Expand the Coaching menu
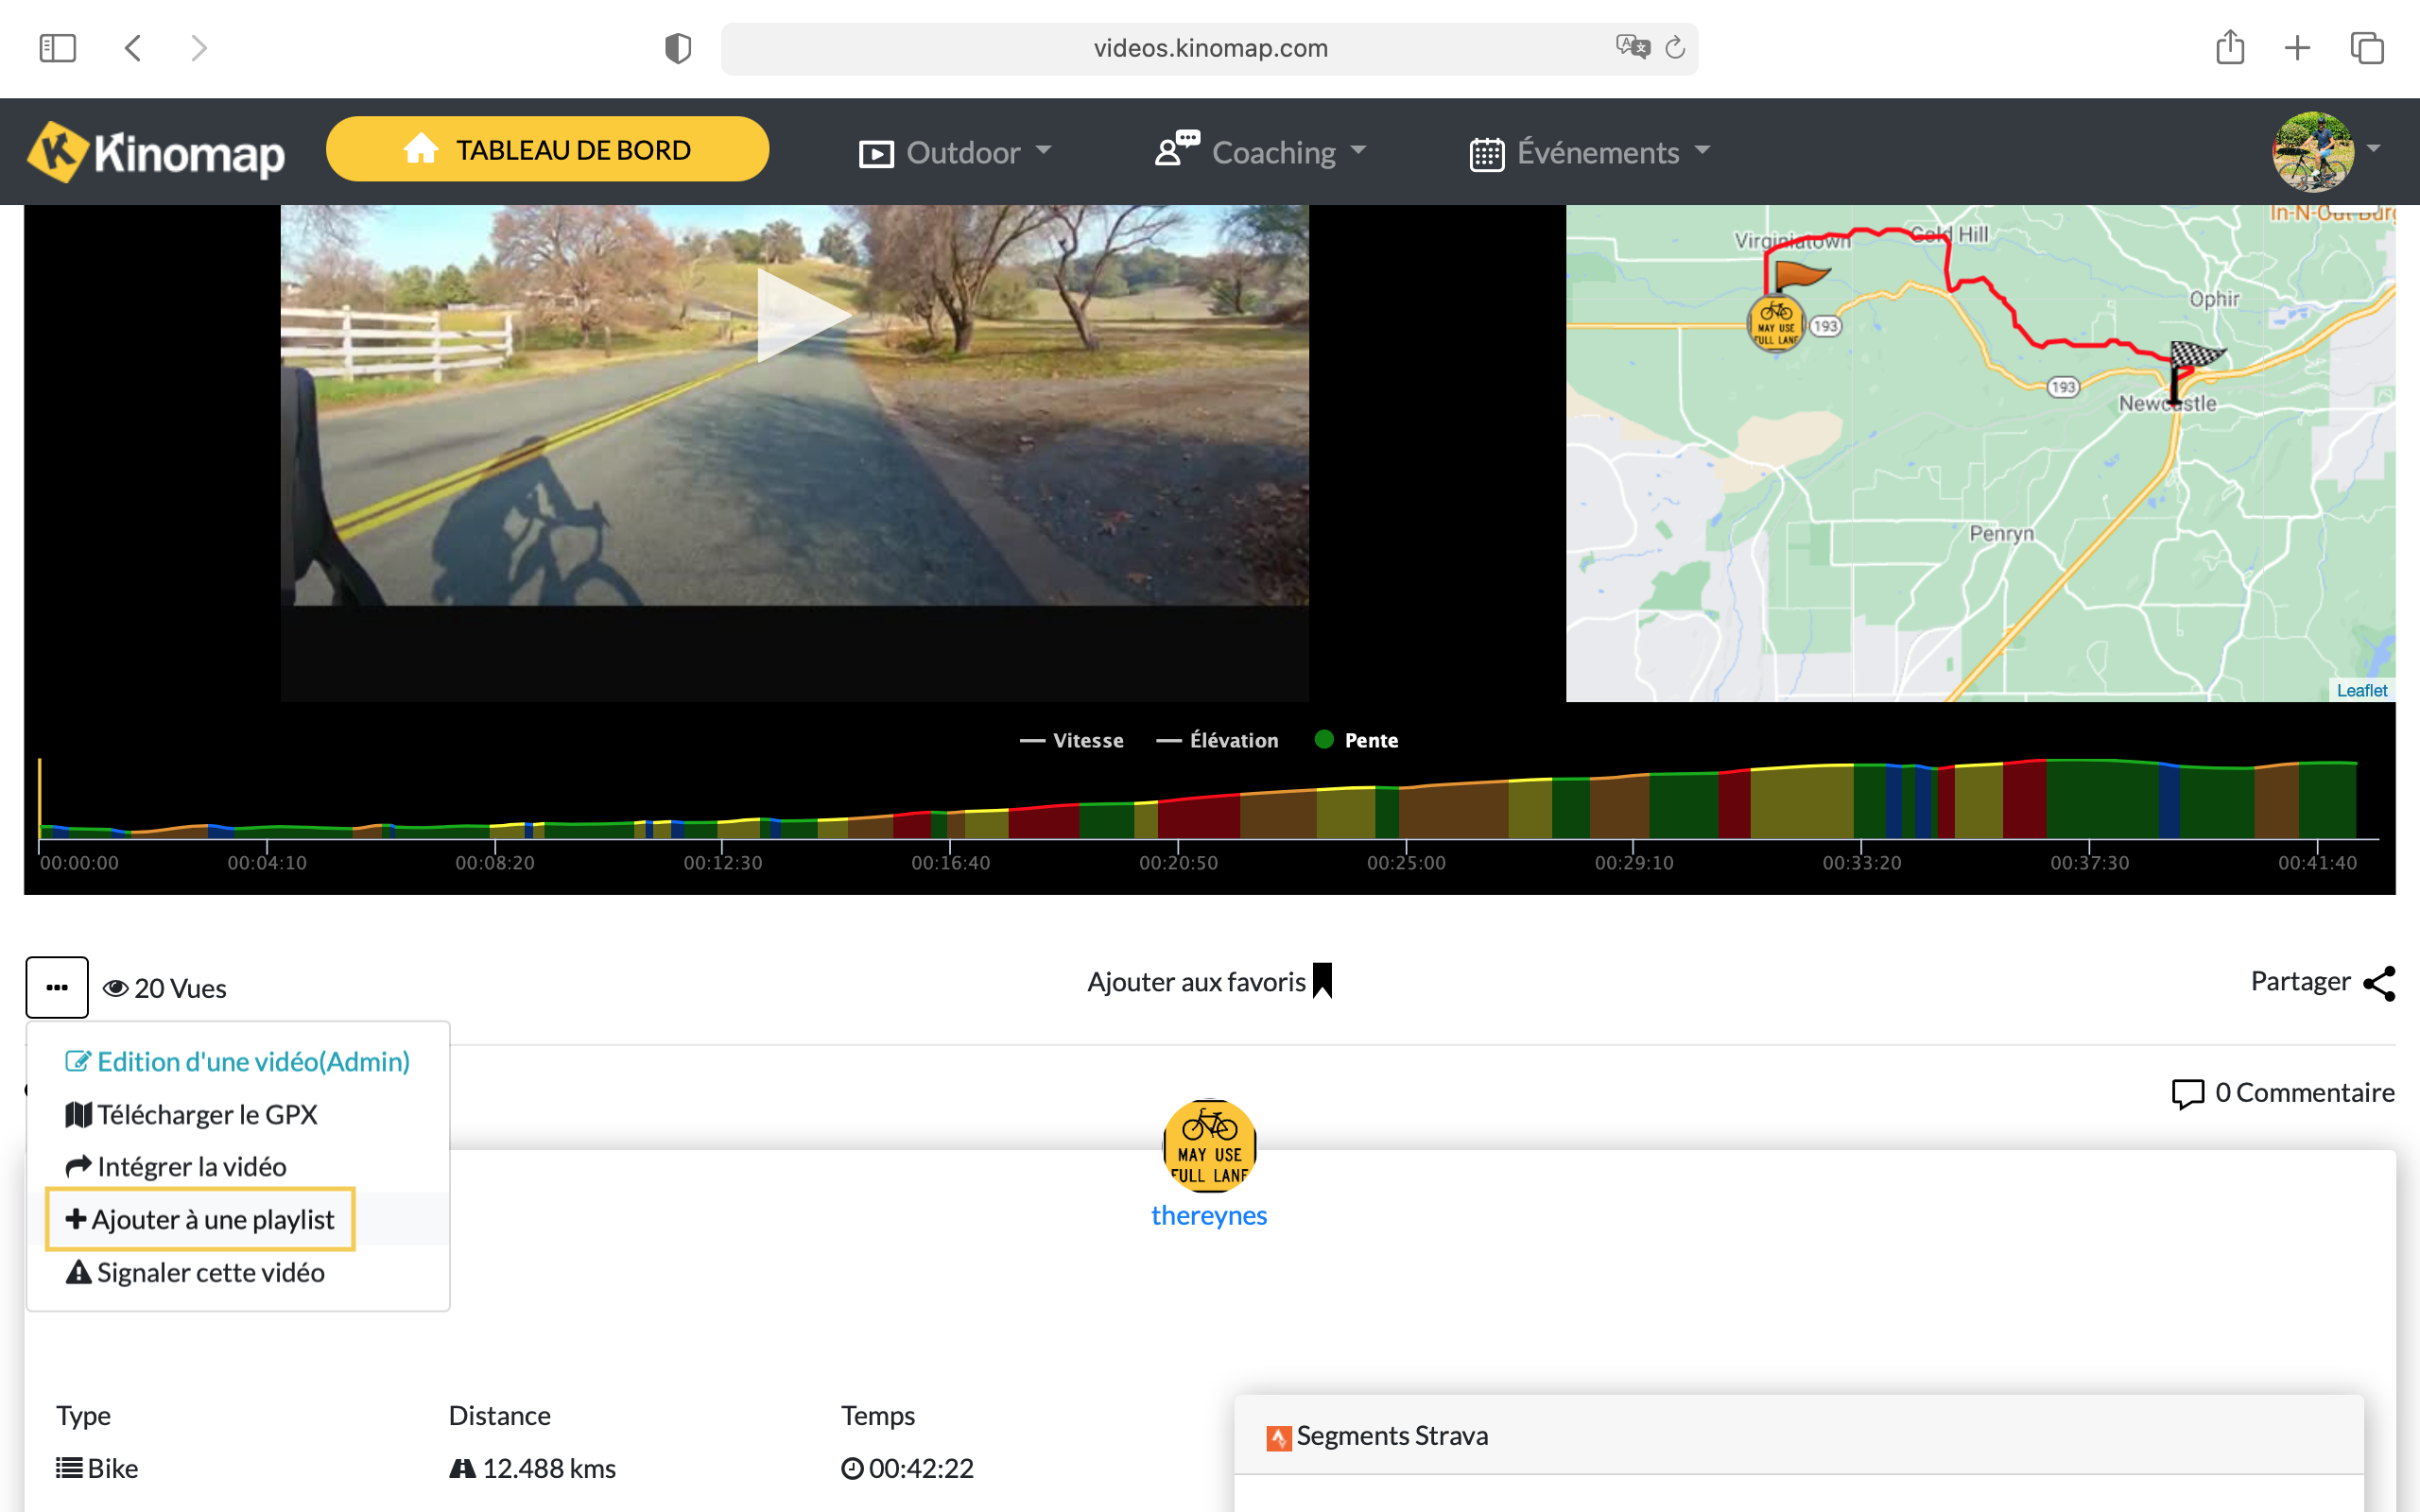2420x1512 pixels. (x=1260, y=152)
